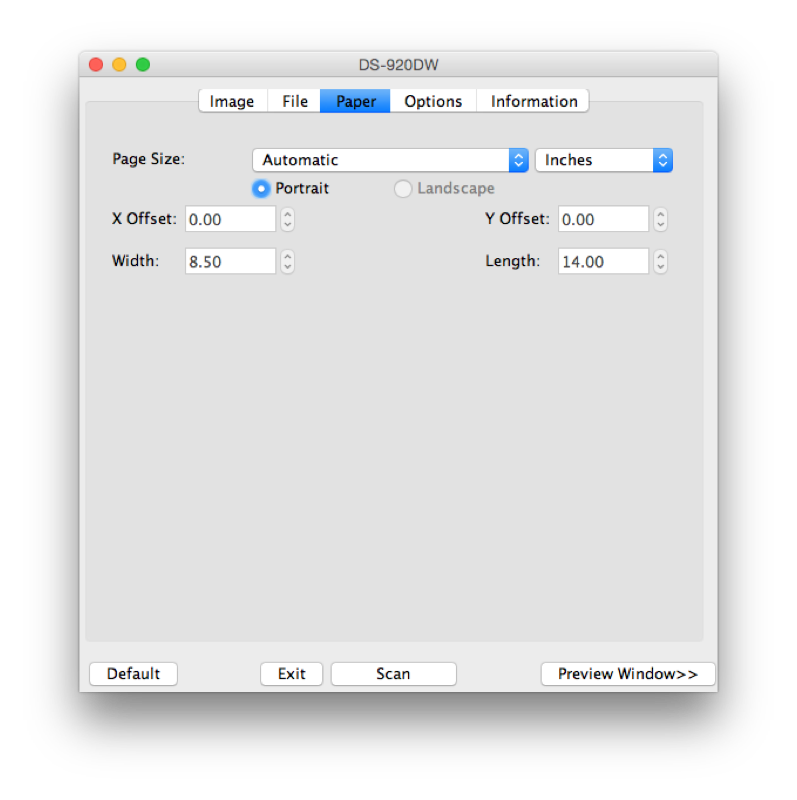Open the File tab
797x800 pixels.
(x=295, y=101)
